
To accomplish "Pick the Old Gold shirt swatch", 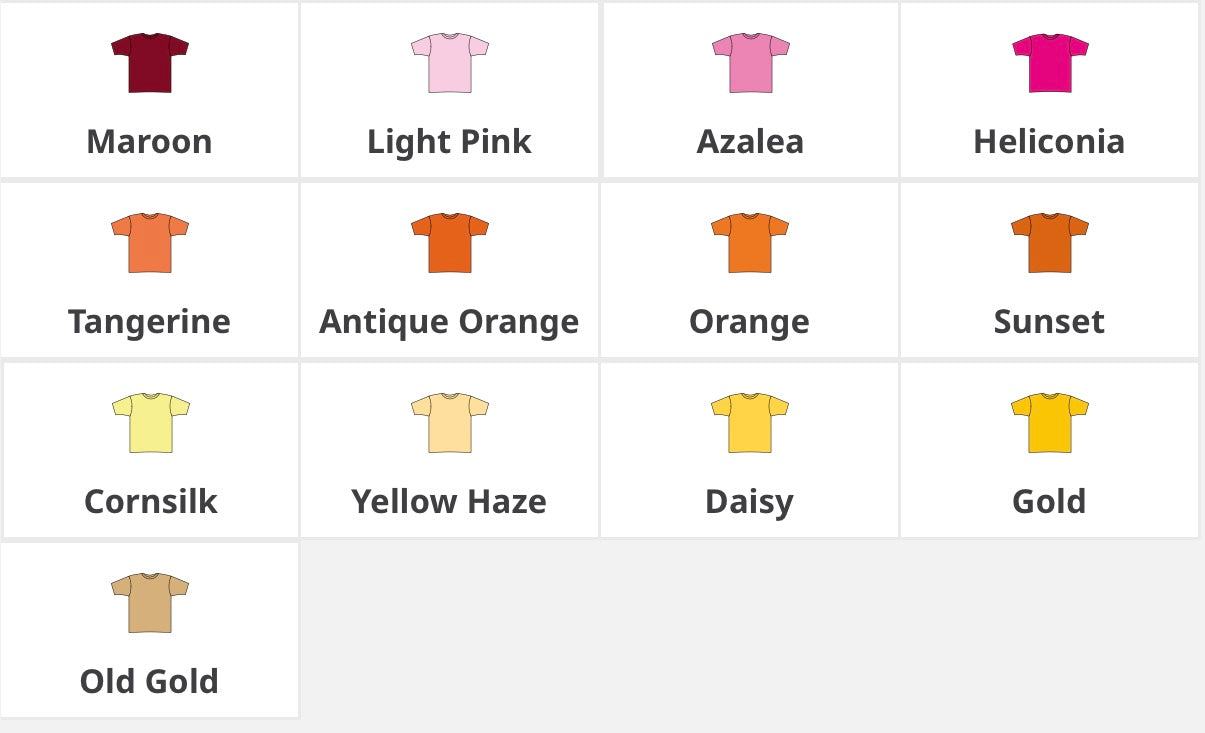I will point(150,603).
